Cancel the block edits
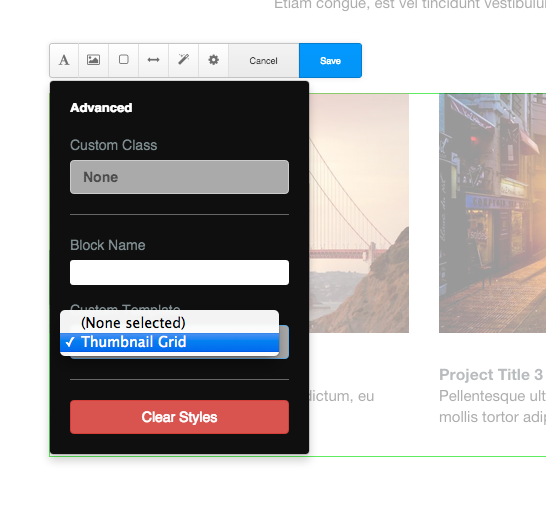 [264, 61]
